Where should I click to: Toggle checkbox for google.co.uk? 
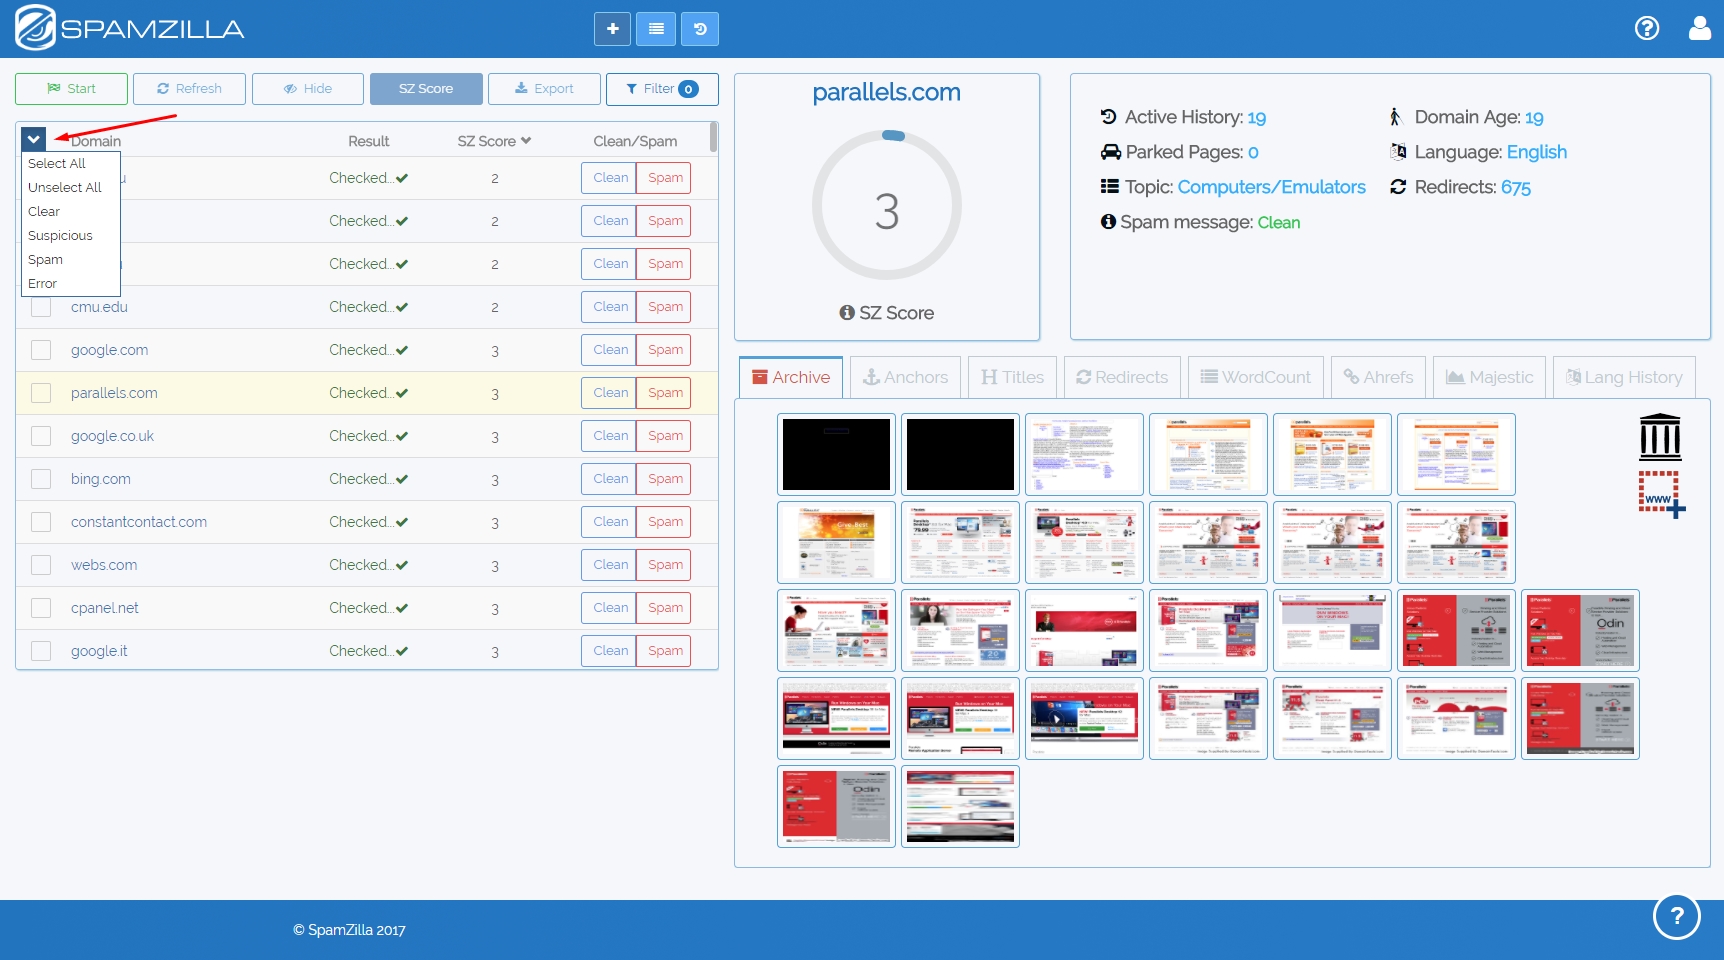tap(41, 436)
